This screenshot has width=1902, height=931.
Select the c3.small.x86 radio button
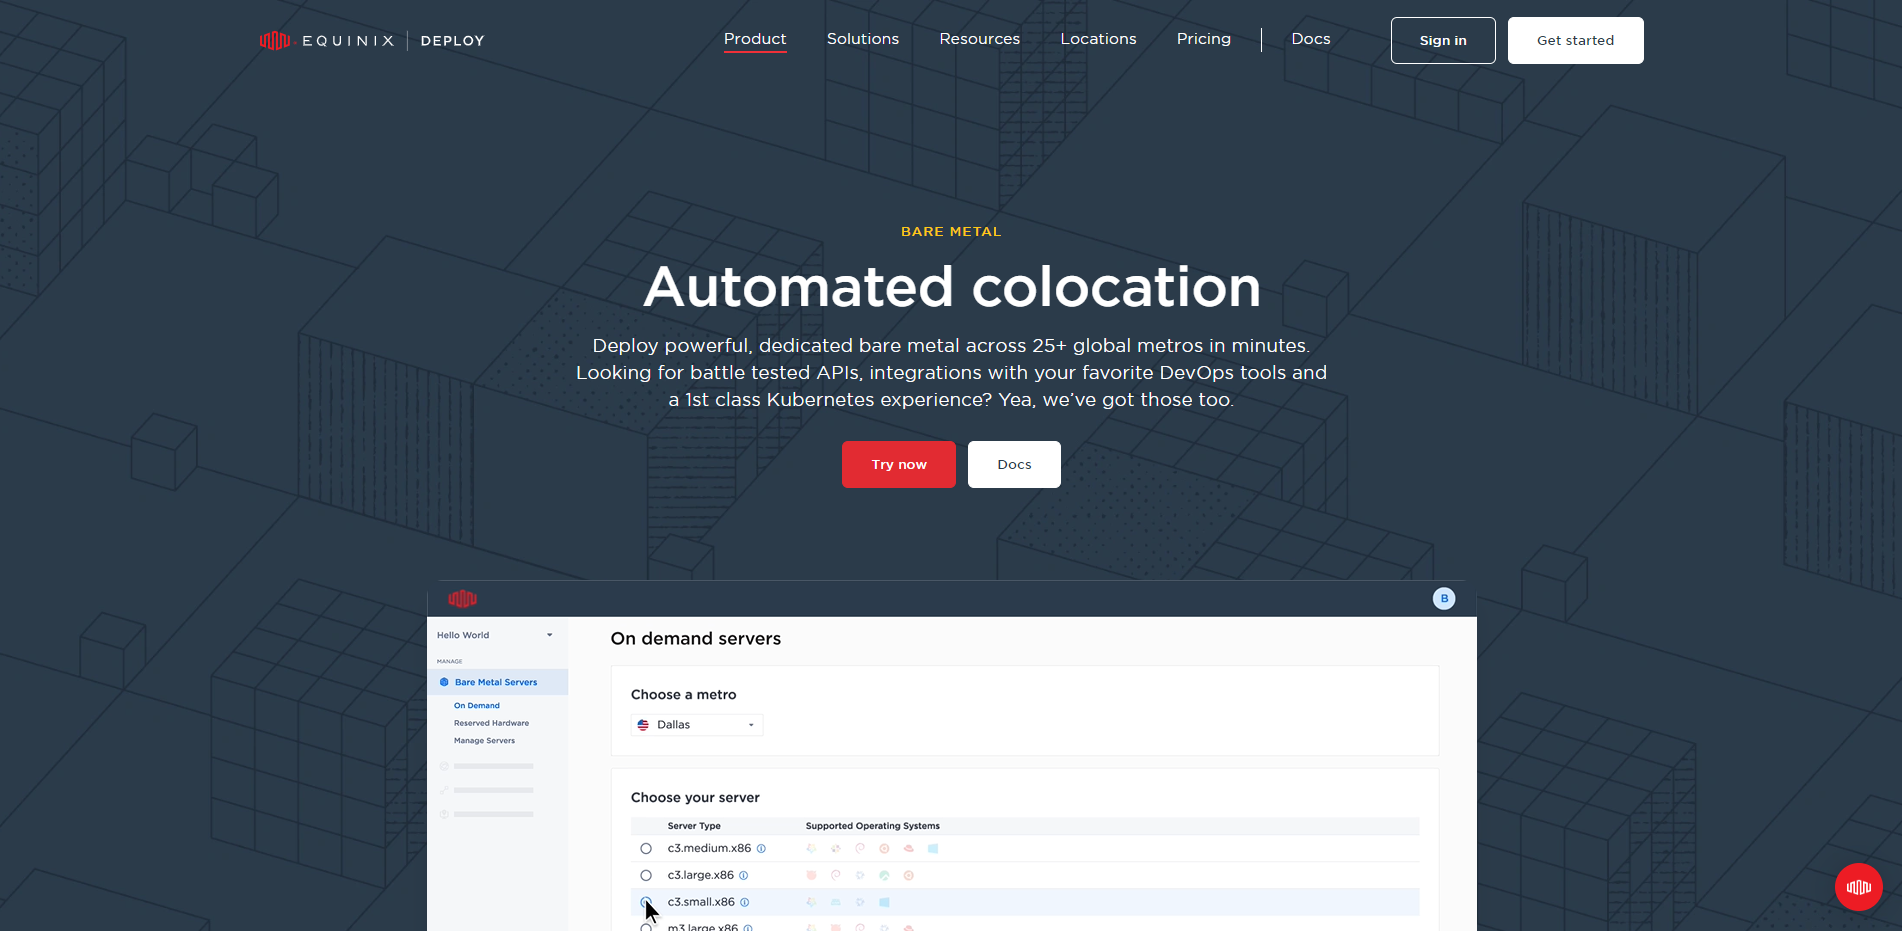646,902
